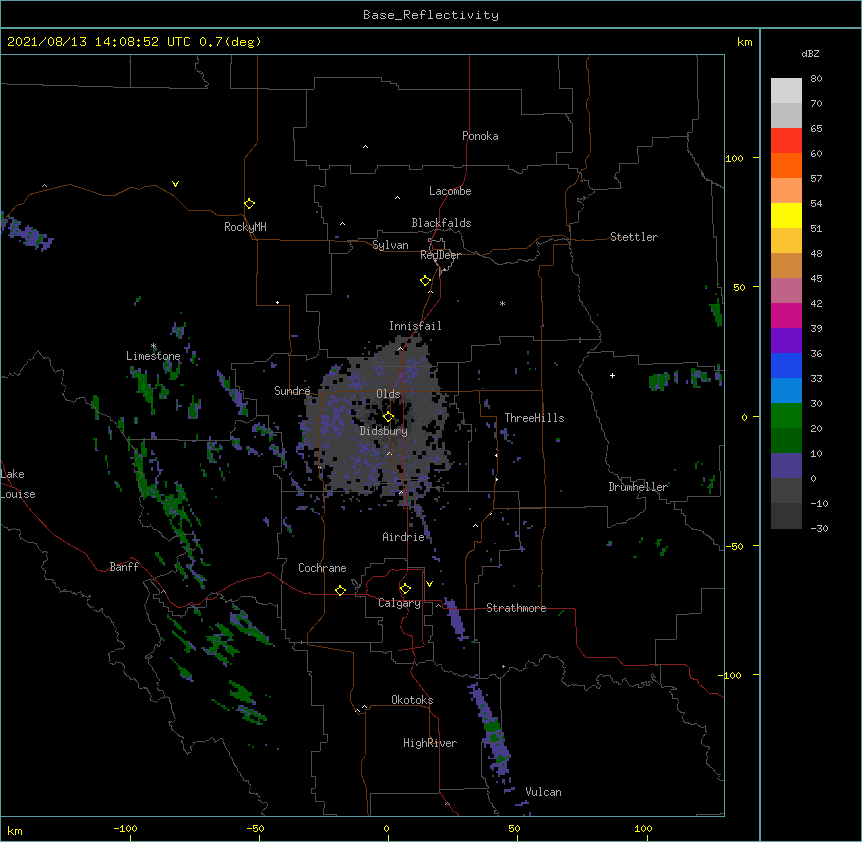The width and height of the screenshot is (862, 842).
Task: Click the Olds town label
Action: 388,394
